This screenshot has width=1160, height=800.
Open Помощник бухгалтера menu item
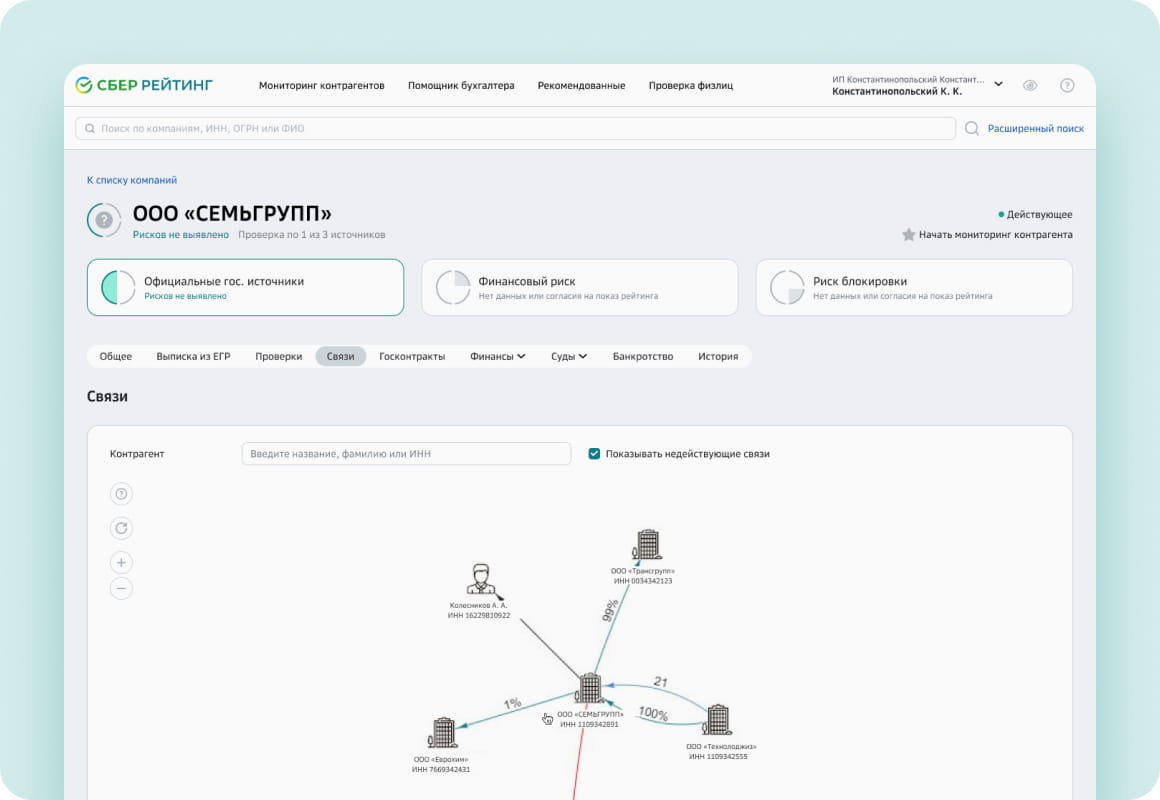pyautogui.click(x=461, y=86)
